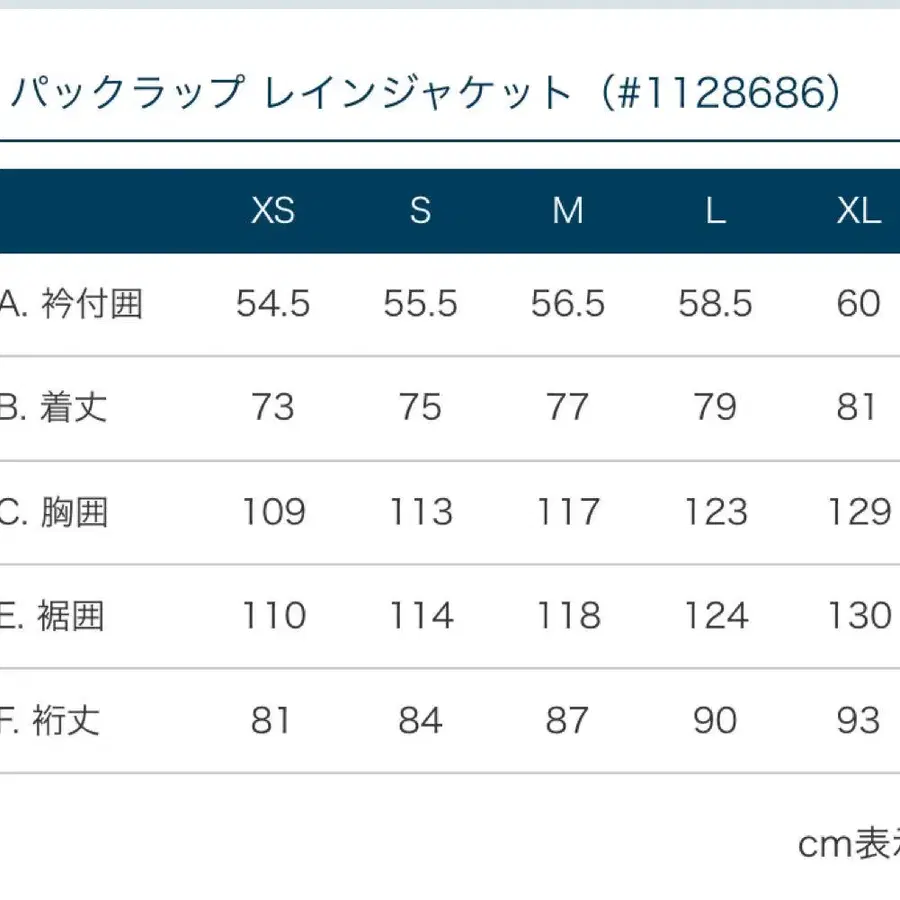Viewport: 900px width, 900px height.
Task: Select the 93 sleeve value for XL
Action: coord(859,720)
